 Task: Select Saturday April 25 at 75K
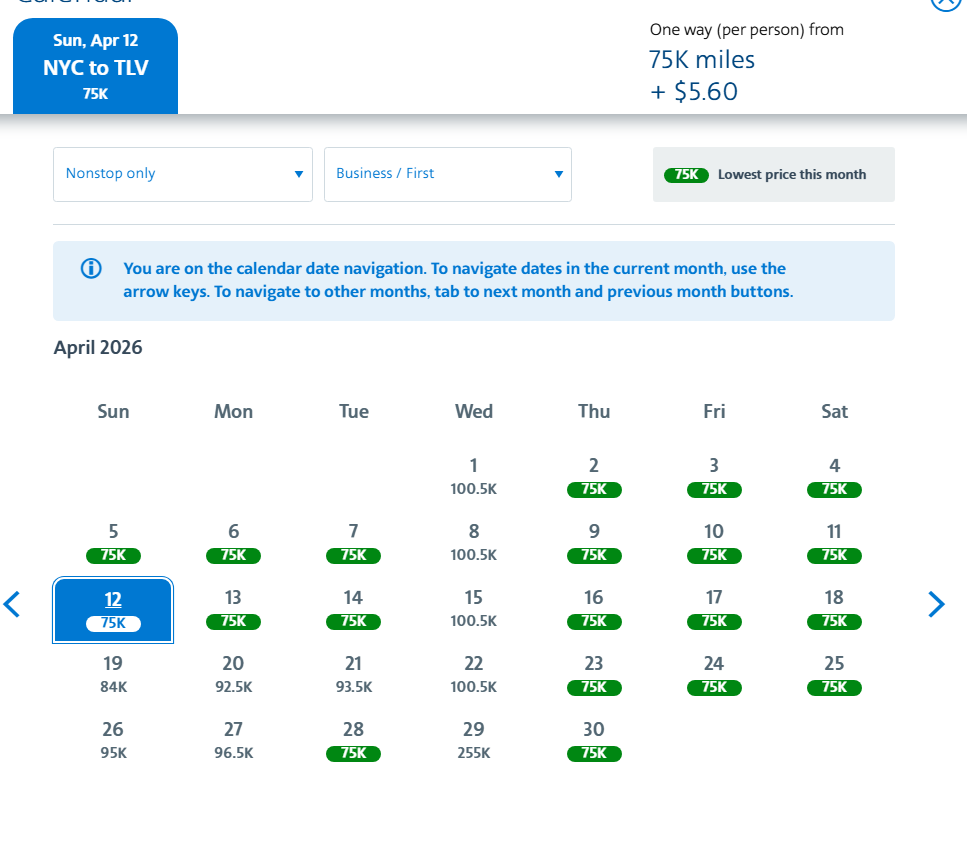click(834, 674)
